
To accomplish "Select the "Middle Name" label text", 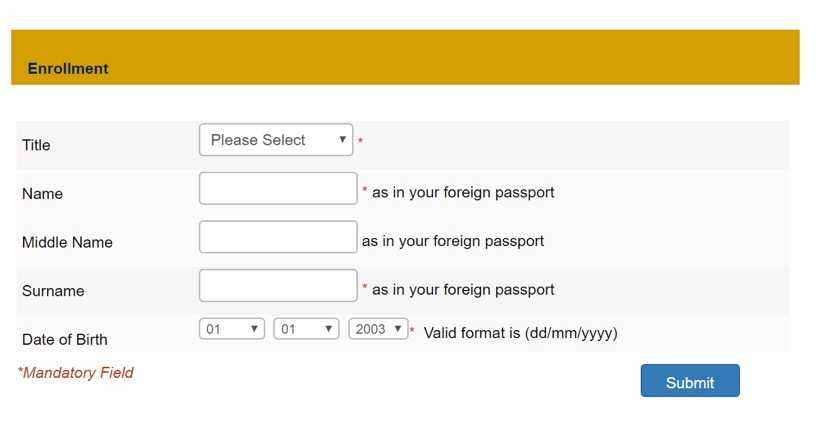I will point(67,242).
